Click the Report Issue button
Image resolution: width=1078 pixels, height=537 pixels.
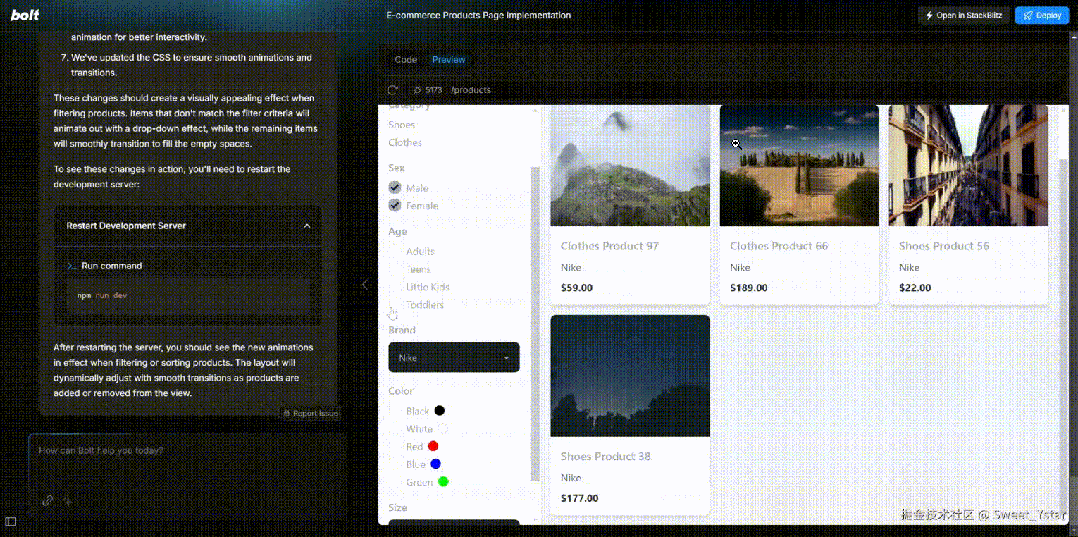click(311, 413)
